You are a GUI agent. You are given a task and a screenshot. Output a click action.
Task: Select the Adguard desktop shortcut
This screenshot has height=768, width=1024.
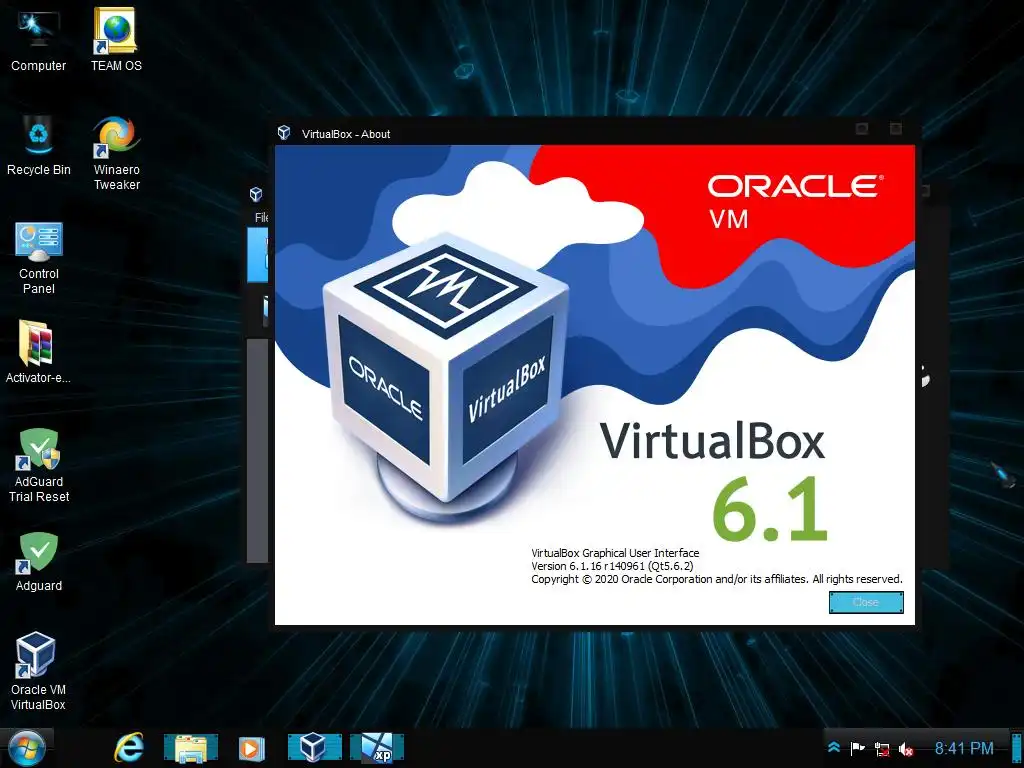click(39, 562)
